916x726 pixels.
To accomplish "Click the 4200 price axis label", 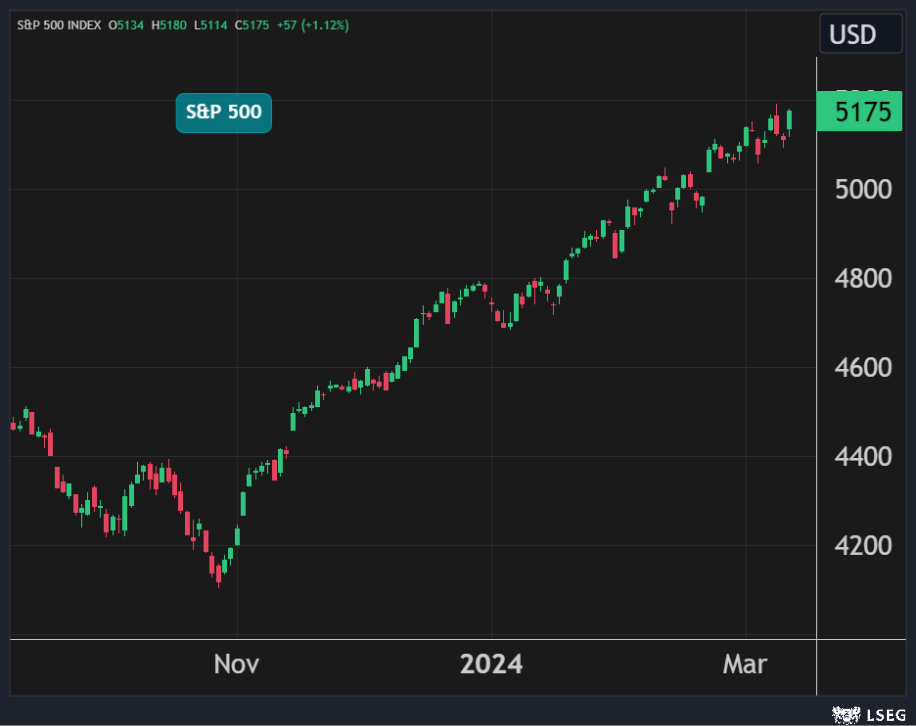I will click(862, 546).
